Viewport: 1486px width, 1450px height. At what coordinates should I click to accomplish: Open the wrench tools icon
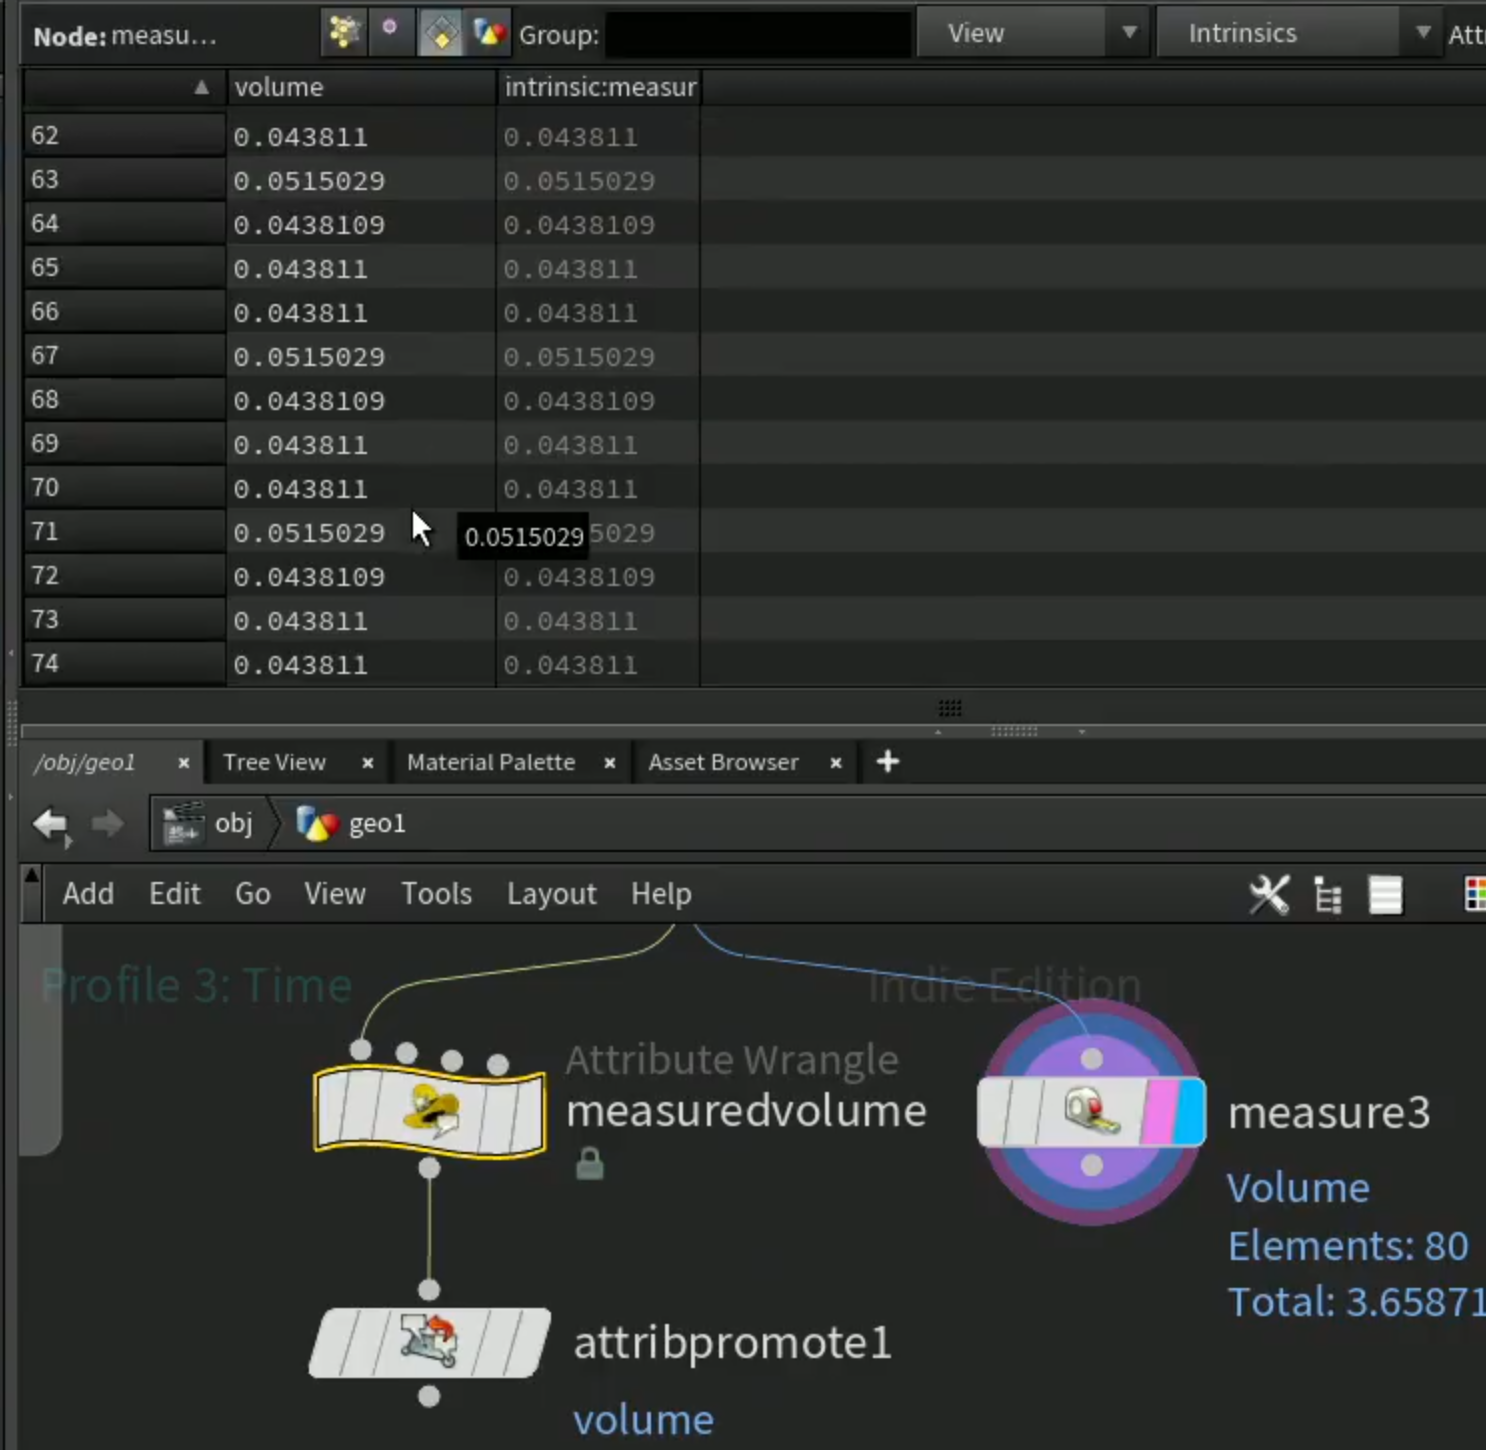pos(1270,894)
